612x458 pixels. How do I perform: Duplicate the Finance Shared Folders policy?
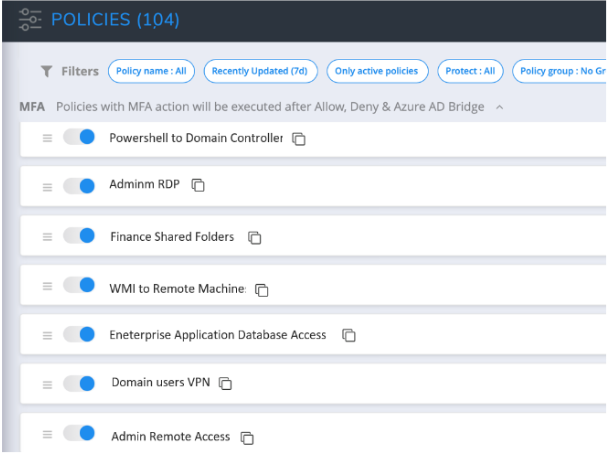(x=254, y=237)
